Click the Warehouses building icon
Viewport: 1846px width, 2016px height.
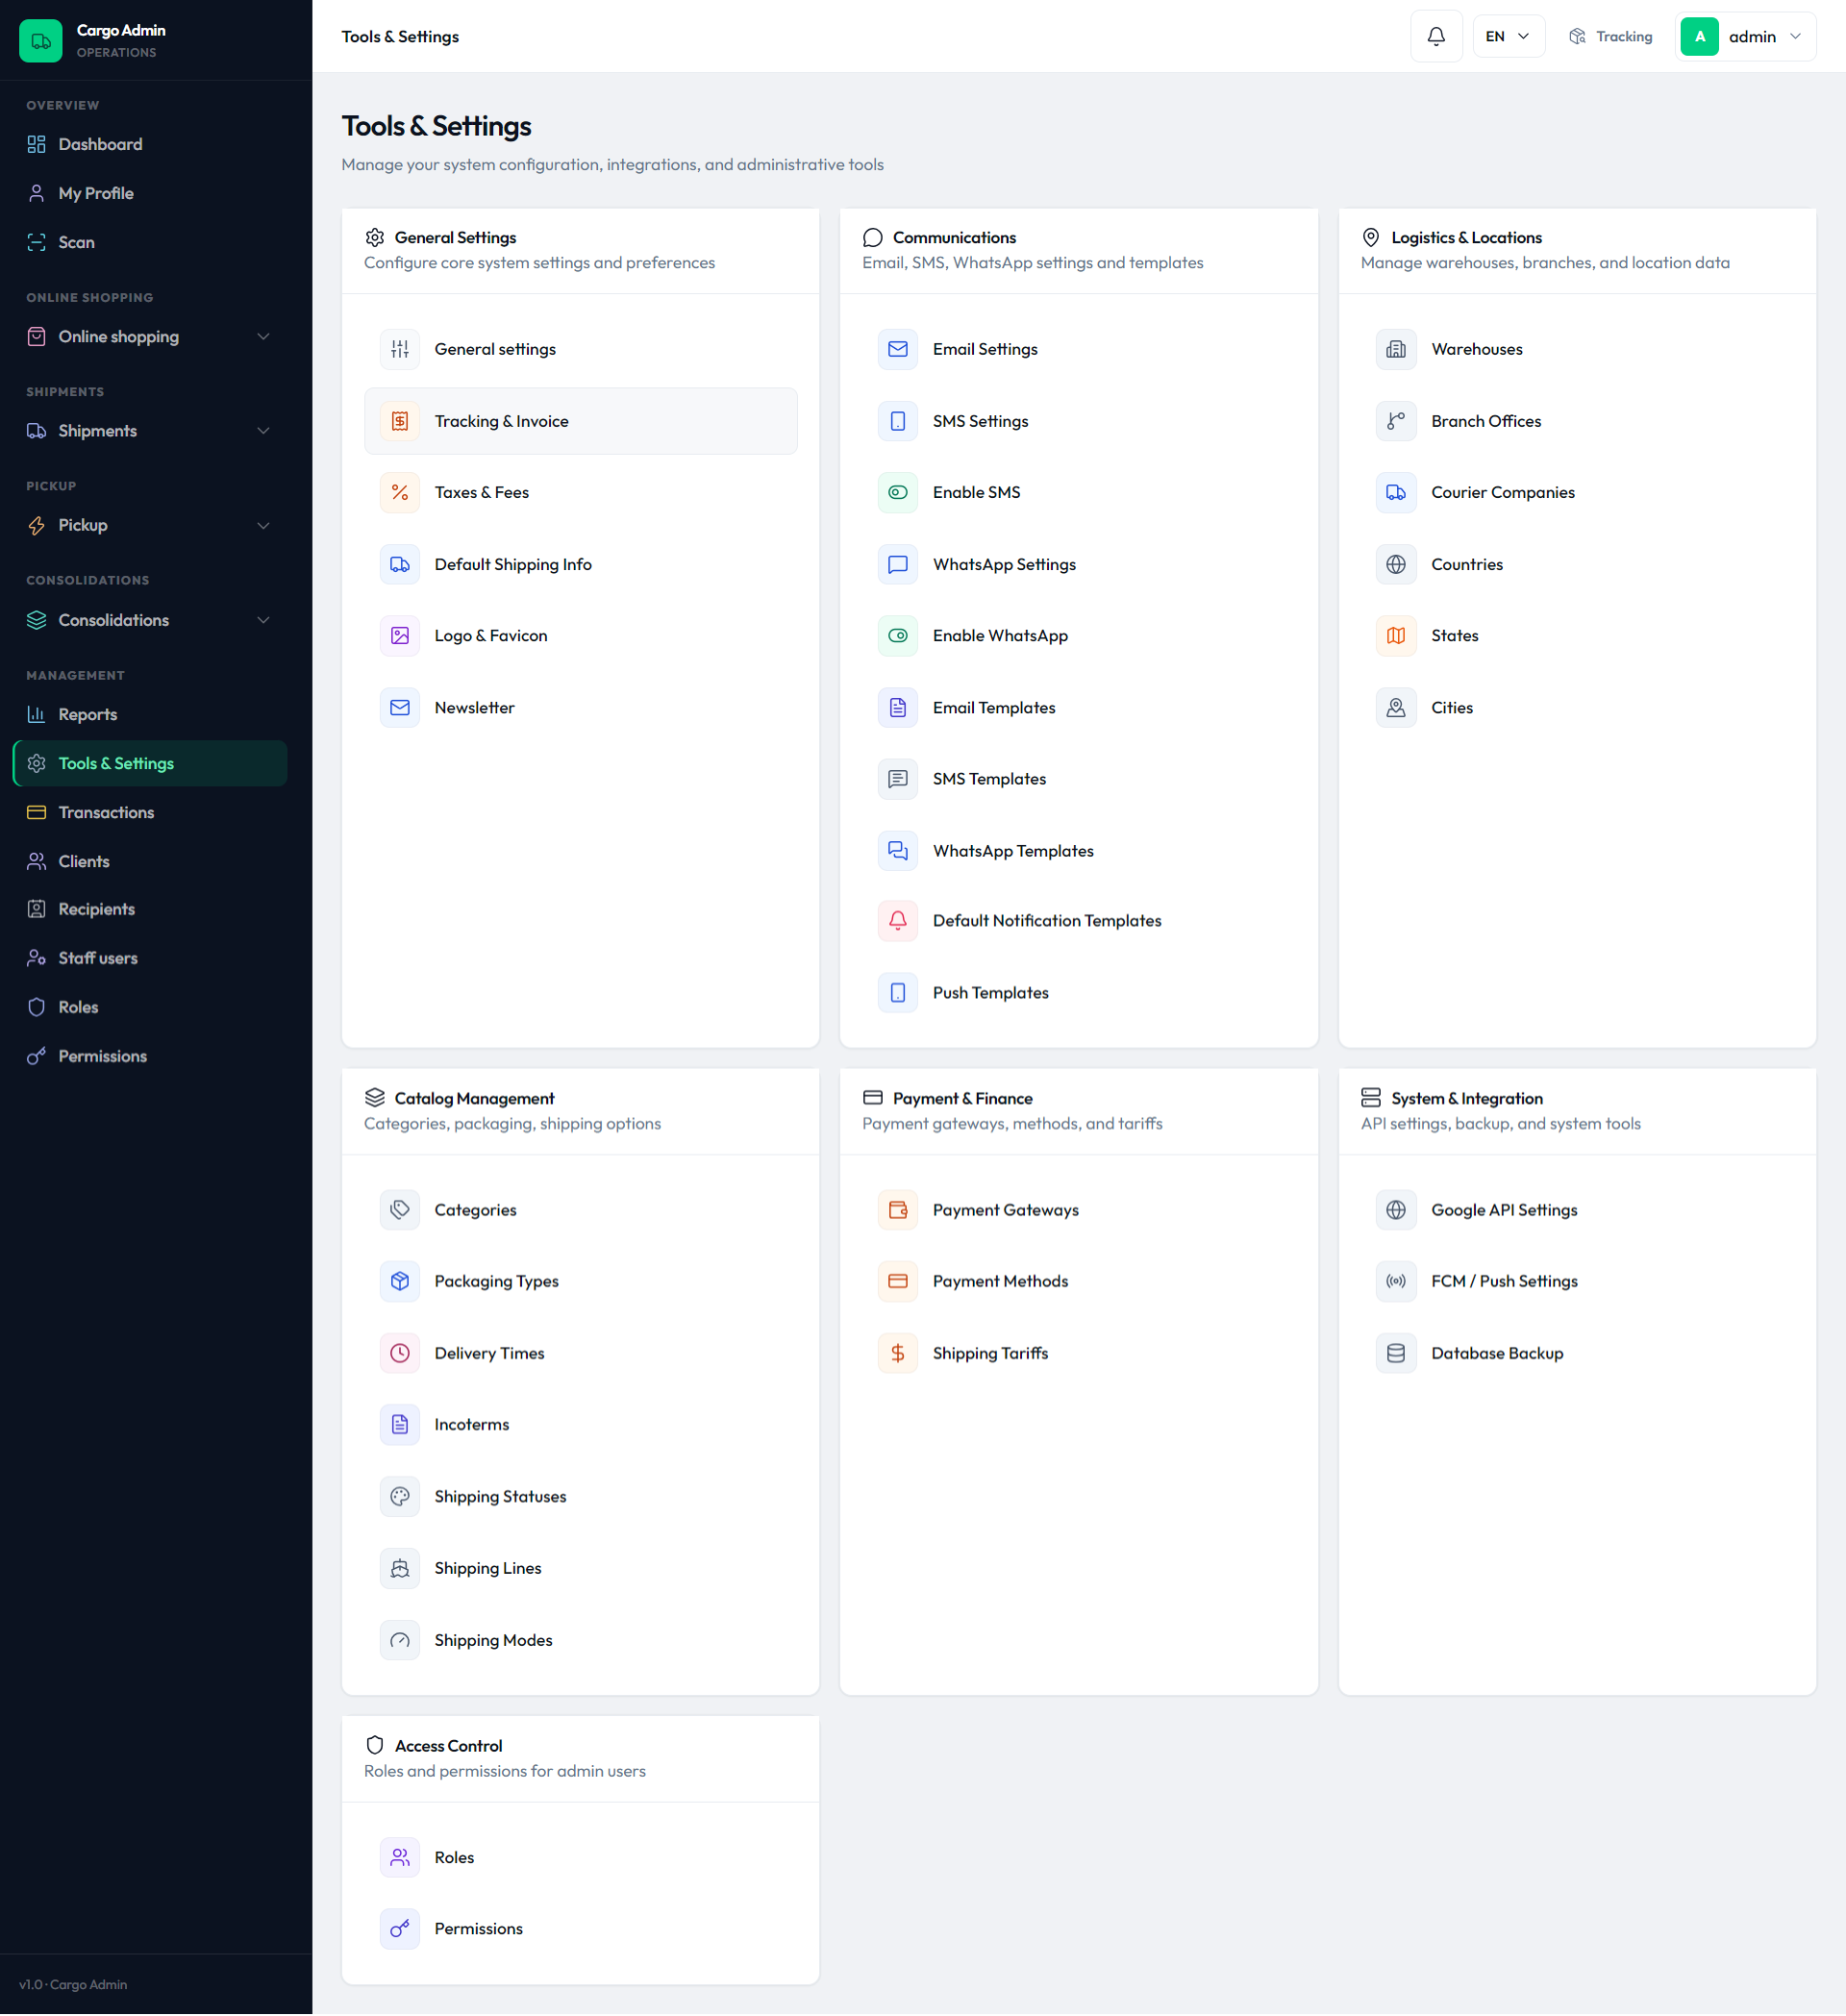(1395, 349)
